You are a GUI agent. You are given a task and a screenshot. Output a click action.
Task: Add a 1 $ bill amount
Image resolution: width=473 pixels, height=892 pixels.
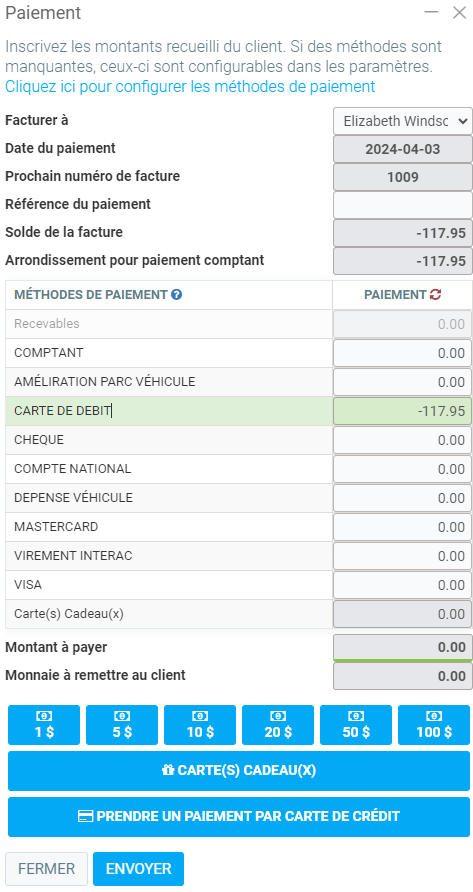click(x=44, y=725)
